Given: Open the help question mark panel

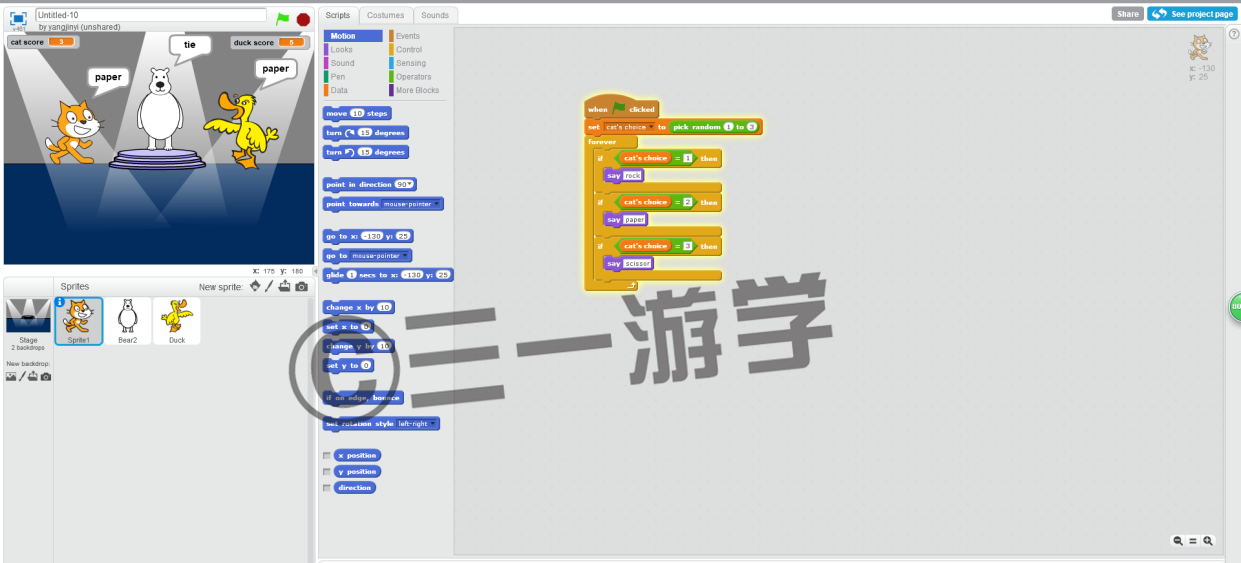Looking at the screenshot, I should (1233, 34).
